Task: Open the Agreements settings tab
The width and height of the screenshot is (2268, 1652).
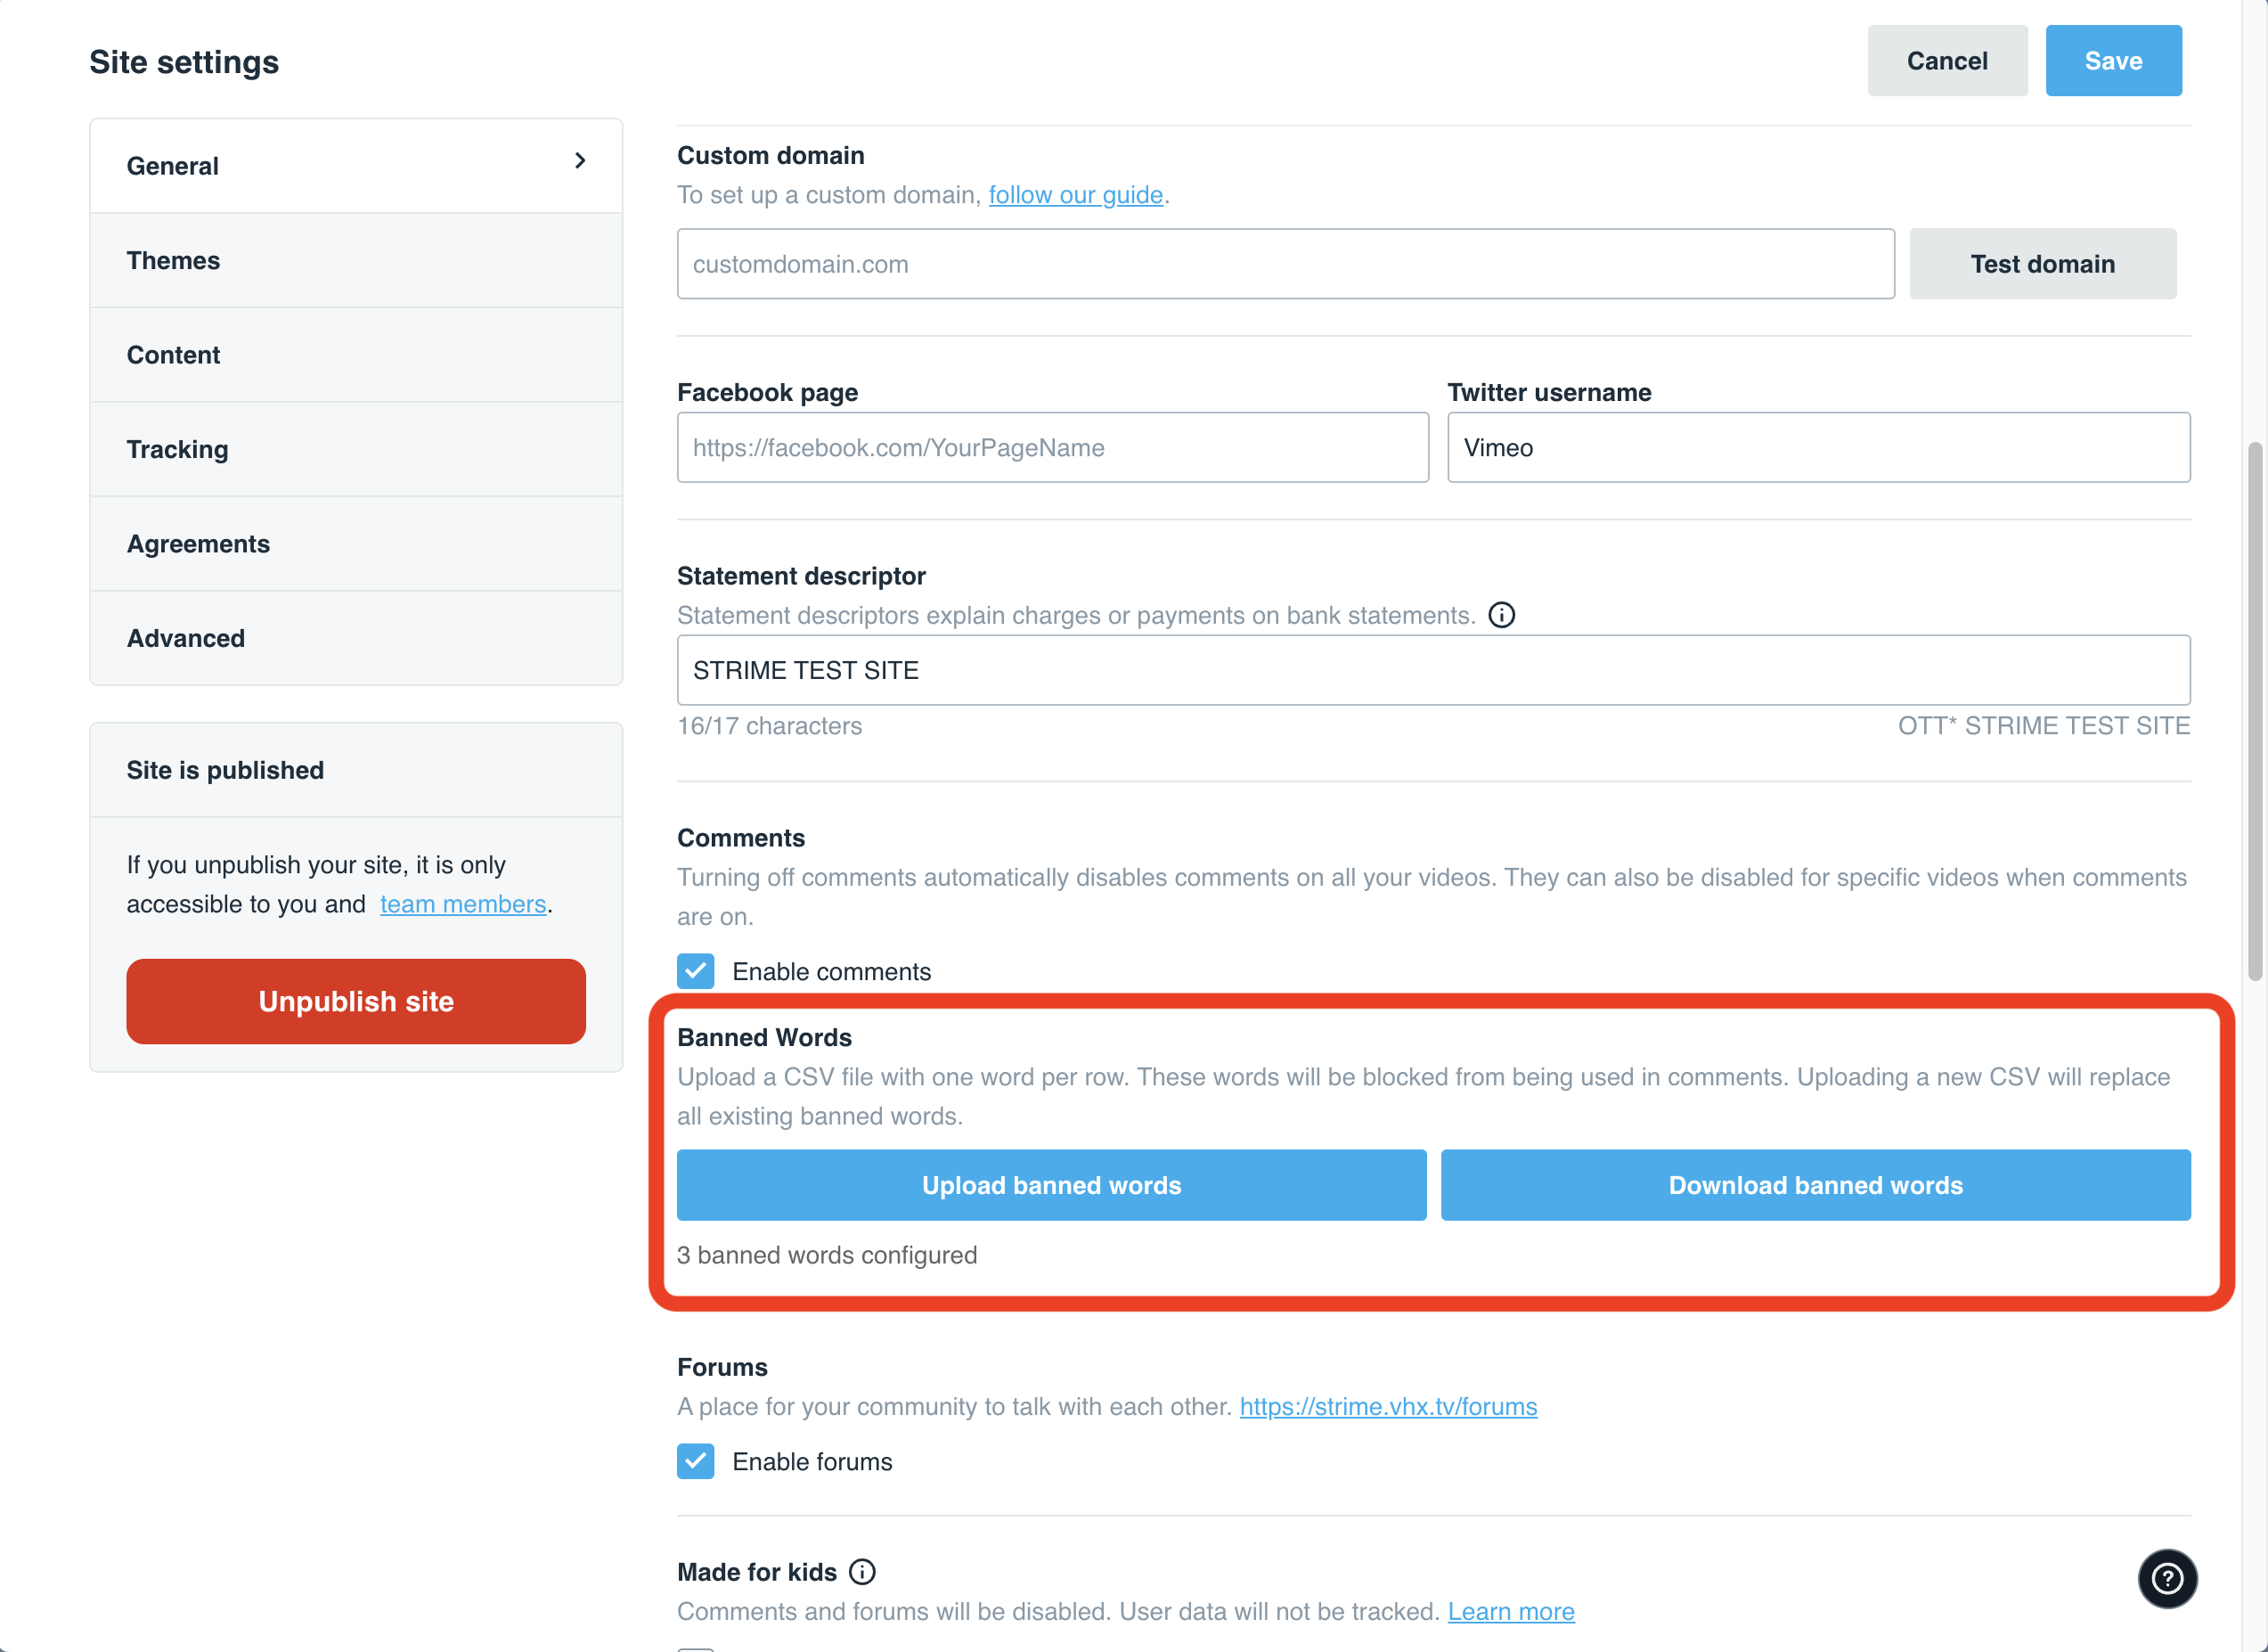Action: click(356, 544)
